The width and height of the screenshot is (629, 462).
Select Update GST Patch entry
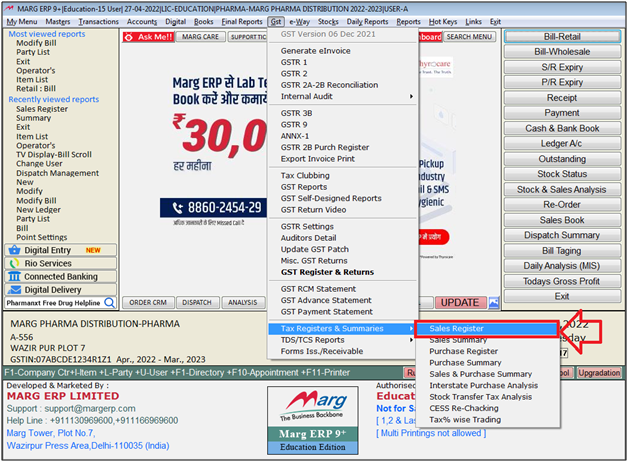(314, 249)
